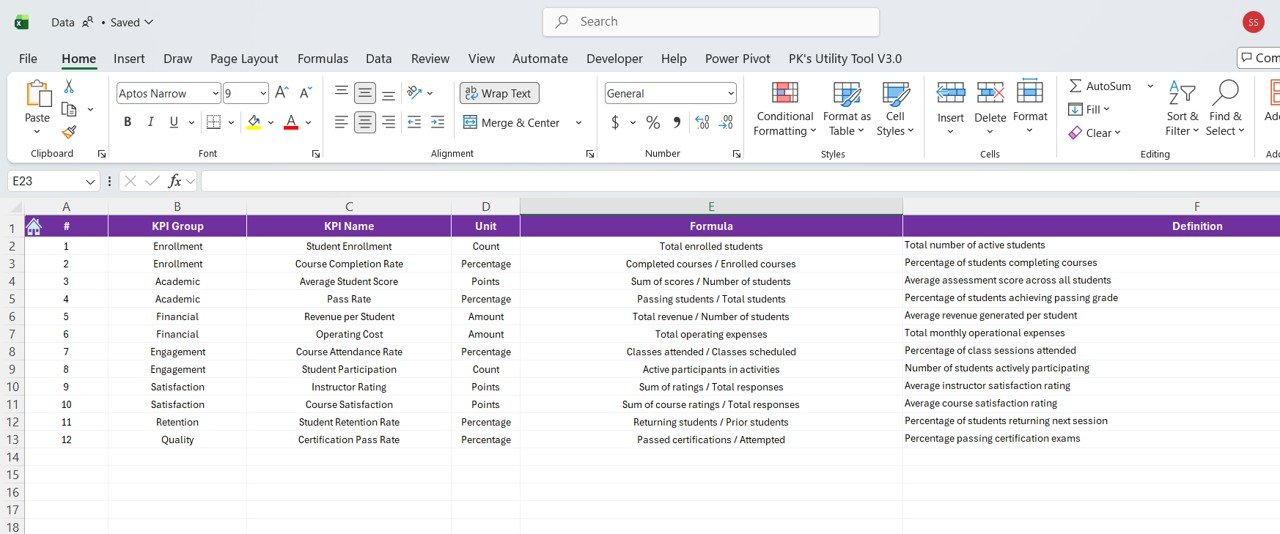1280x534 pixels.
Task: Open the Fill dropdown
Action: [1090, 109]
